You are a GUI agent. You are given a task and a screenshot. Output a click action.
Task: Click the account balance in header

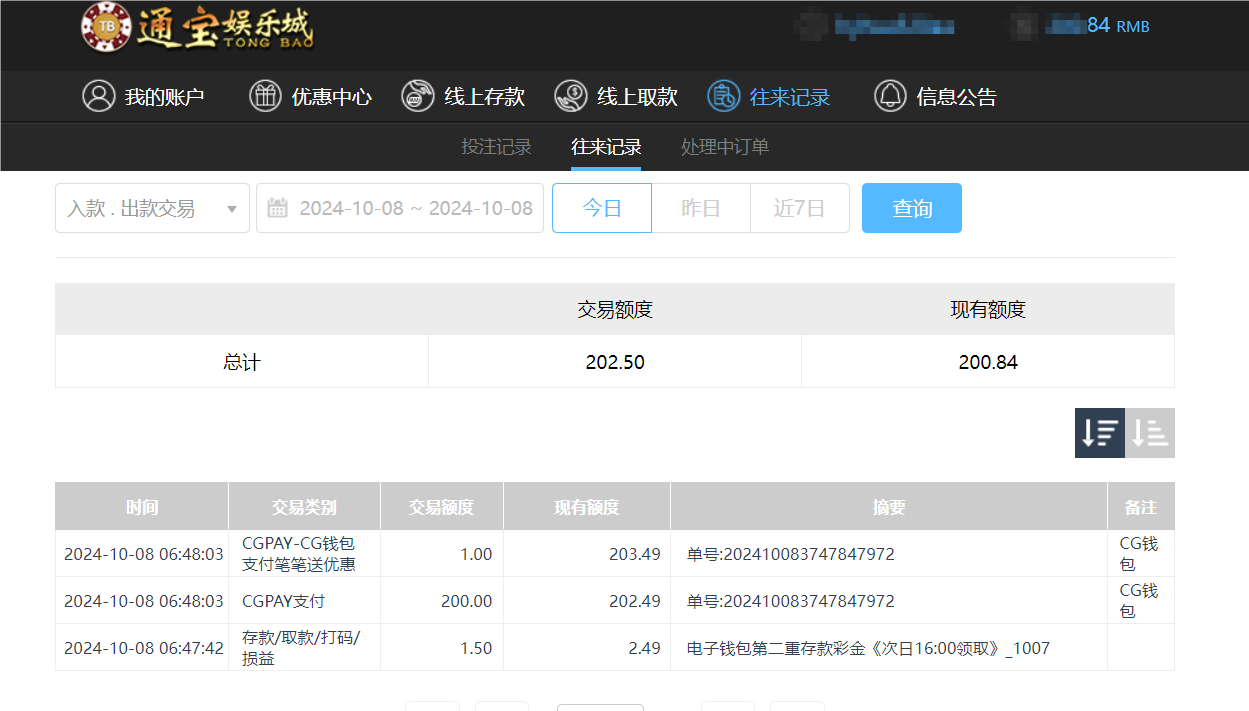(x=1093, y=25)
